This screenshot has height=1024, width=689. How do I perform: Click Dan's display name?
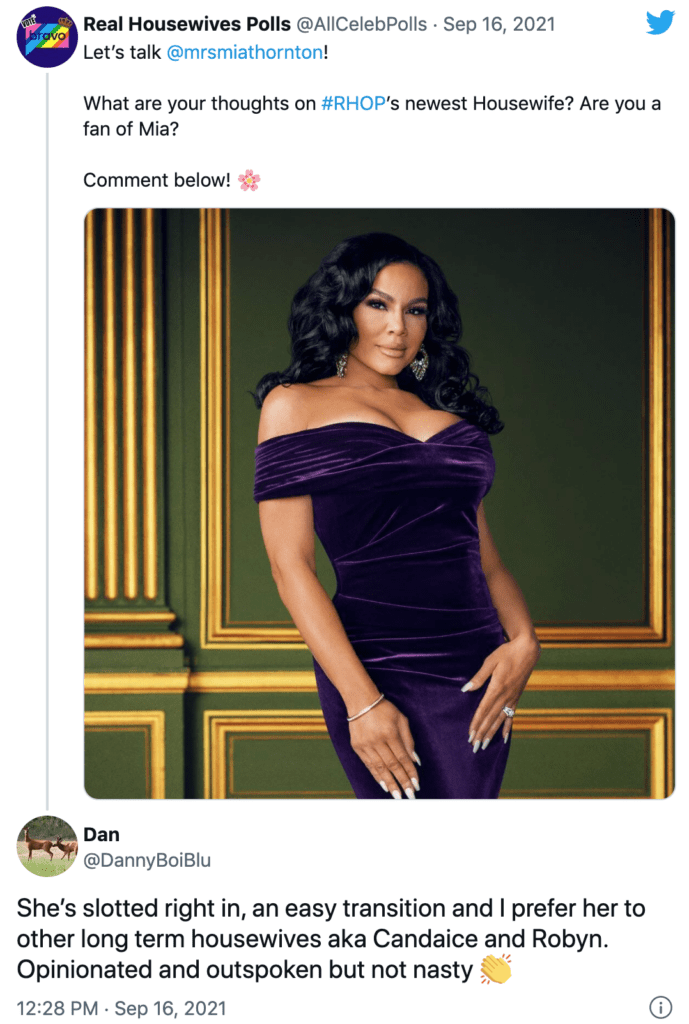101,835
